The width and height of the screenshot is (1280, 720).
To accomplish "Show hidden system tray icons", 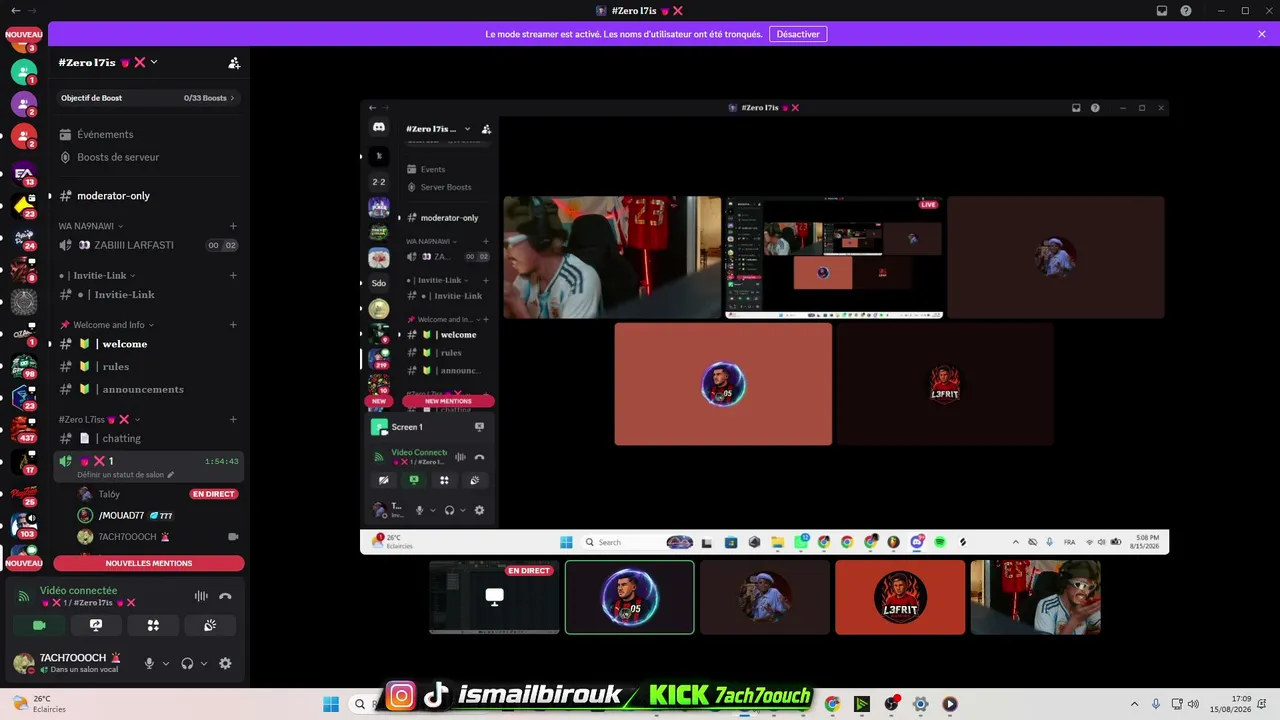I will tap(1134, 704).
